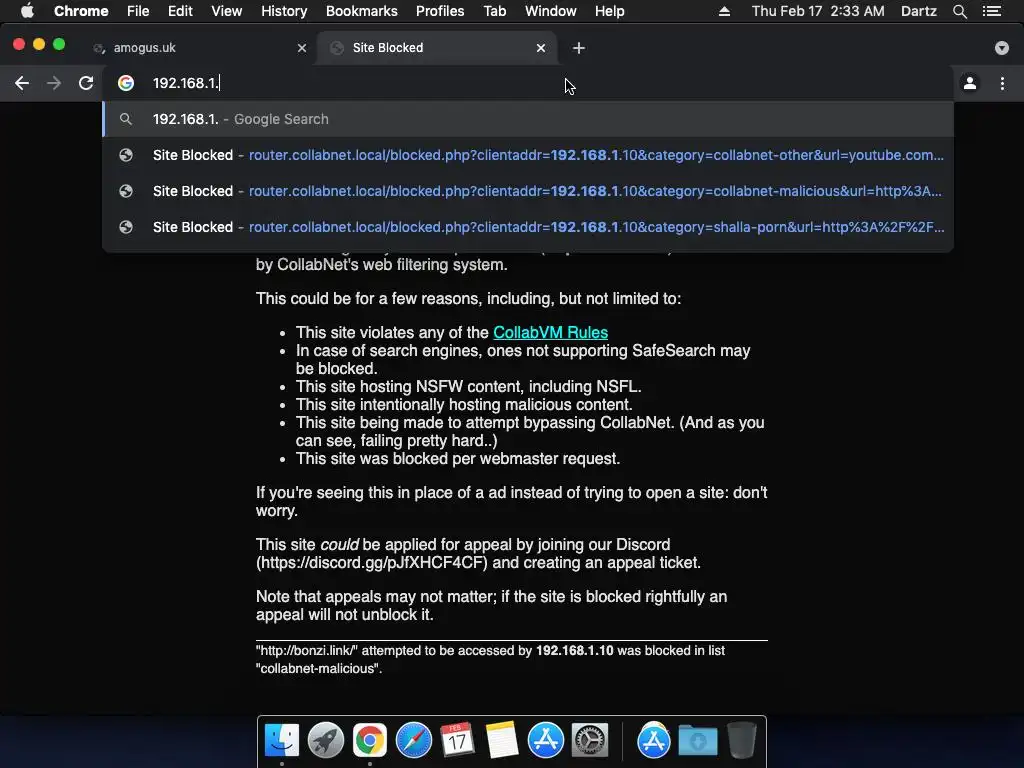The width and height of the screenshot is (1024, 768).
Task: Select the collabnet-other youtube.com suggestion
Action: click(x=528, y=155)
